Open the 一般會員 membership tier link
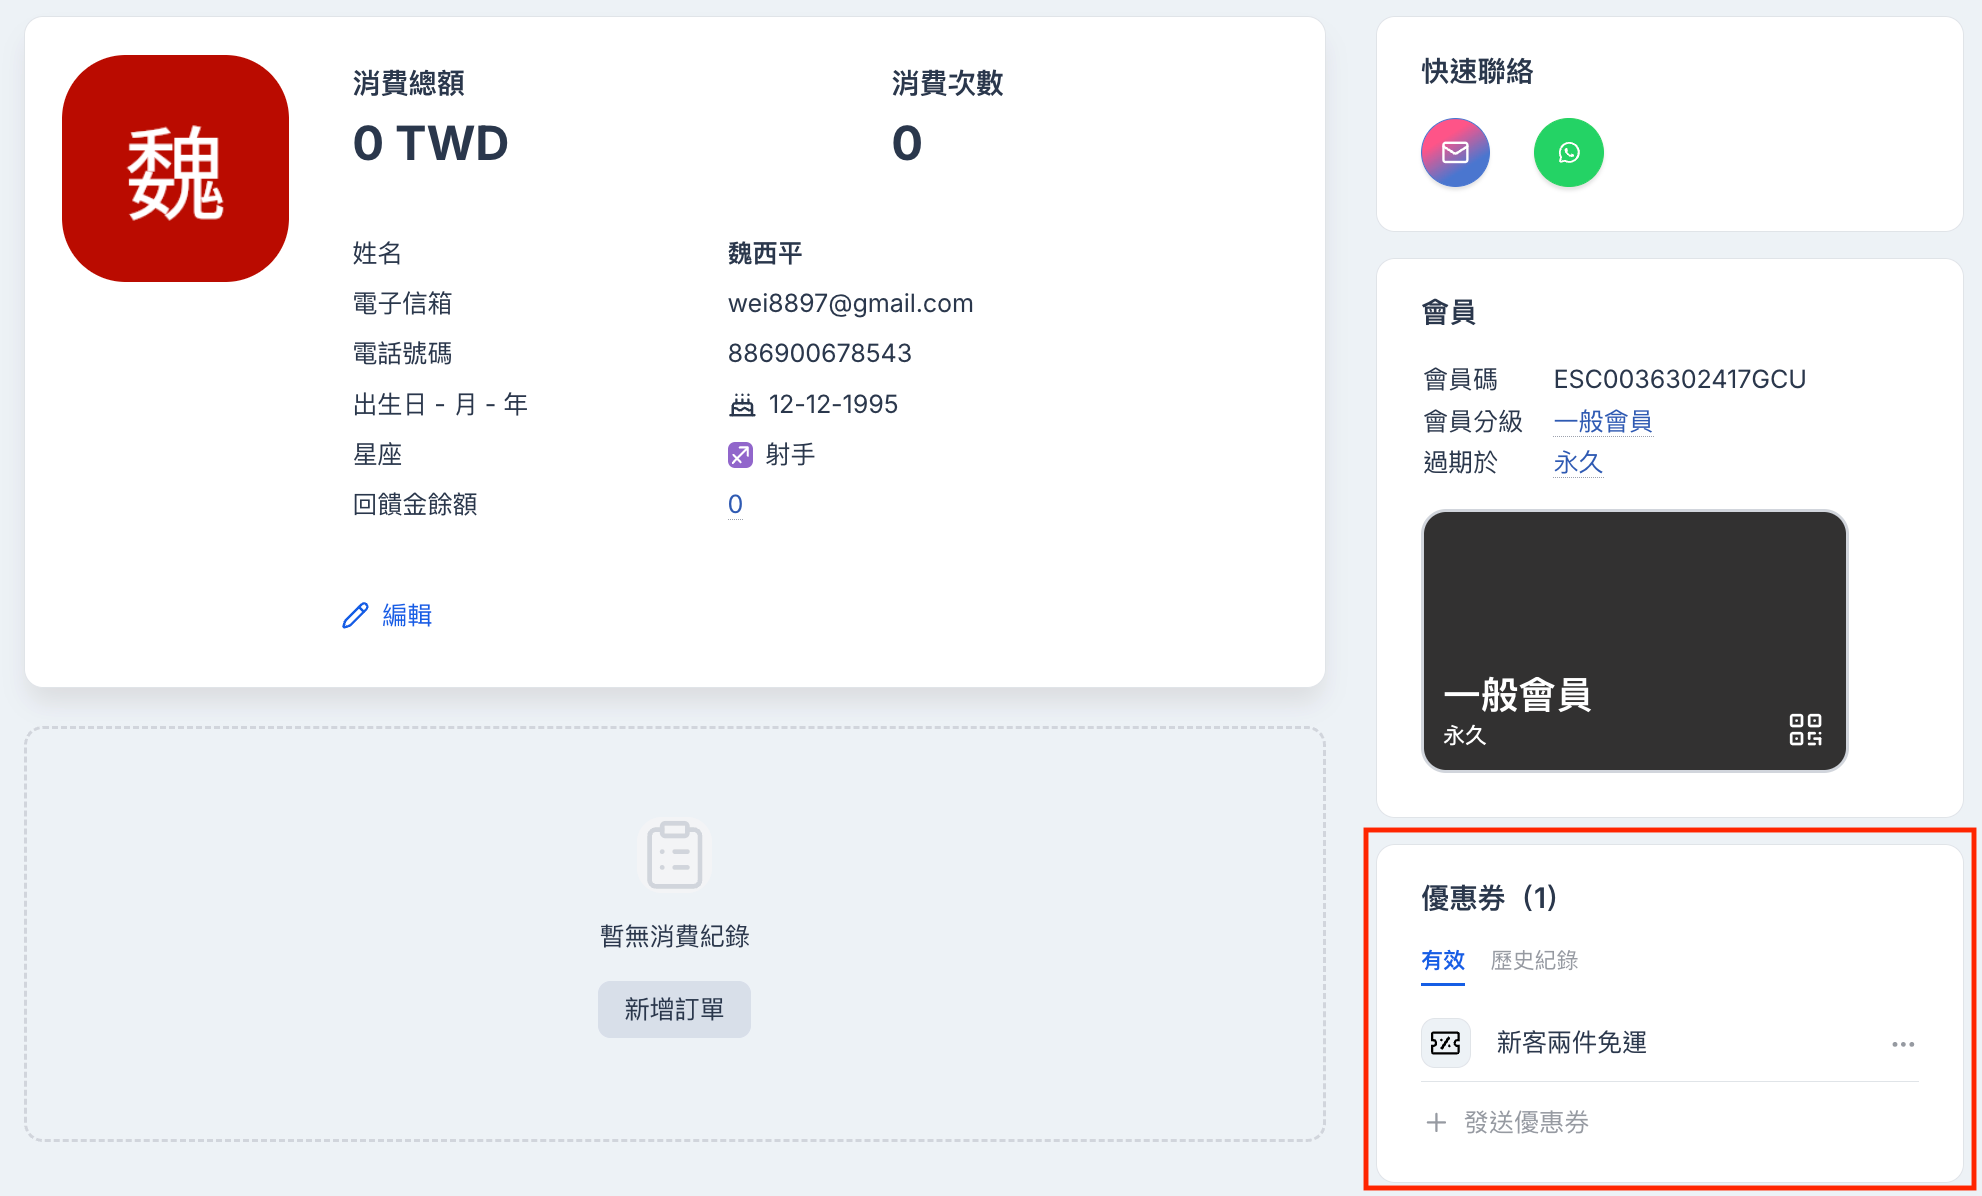The width and height of the screenshot is (1982, 1196). click(1602, 421)
